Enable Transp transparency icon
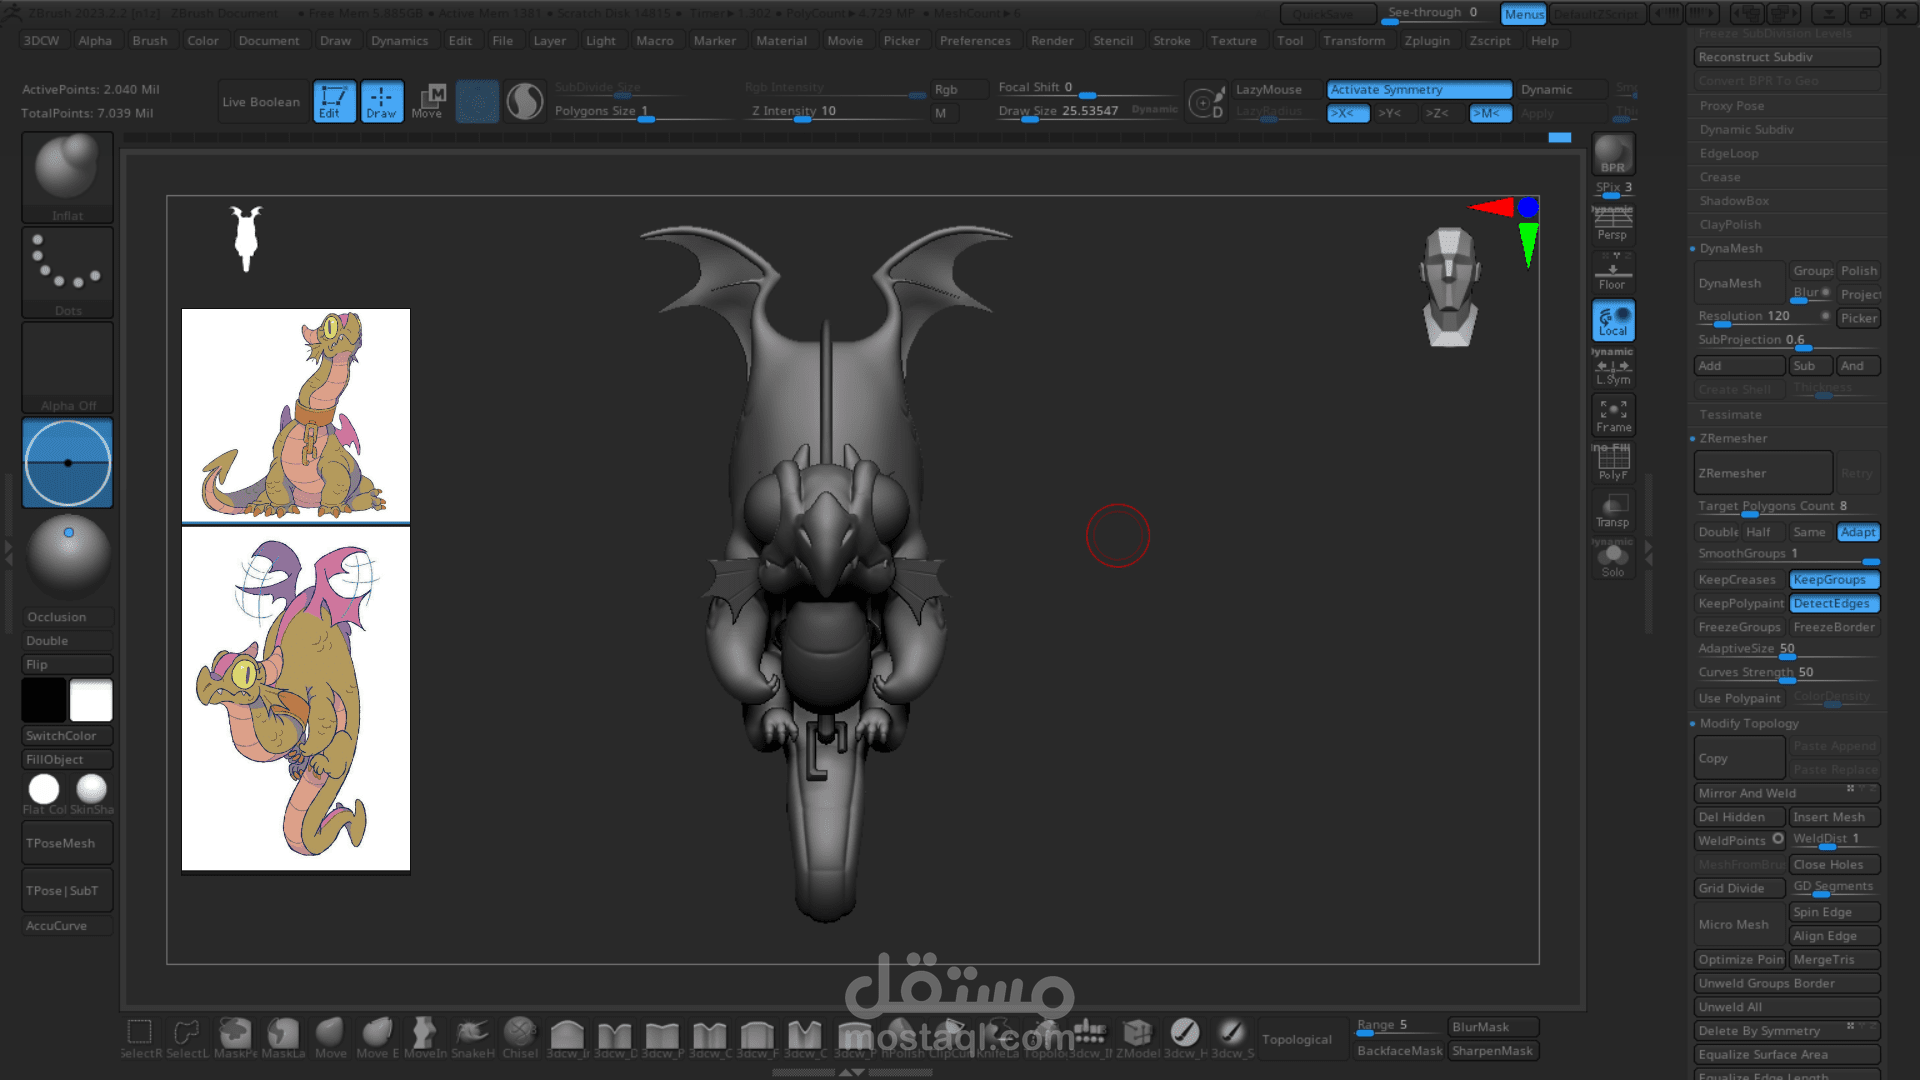This screenshot has height=1080, width=1920. 1612,510
